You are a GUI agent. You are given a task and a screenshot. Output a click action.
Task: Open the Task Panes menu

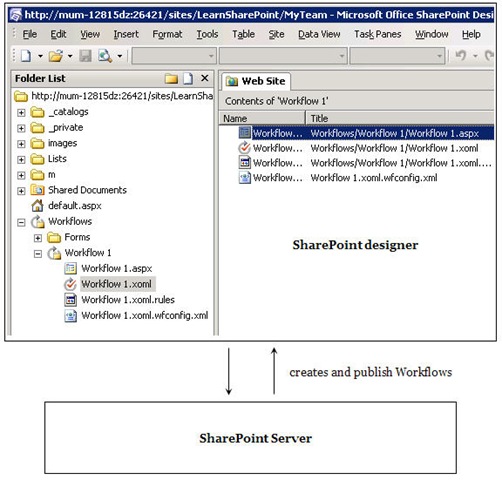click(x=377, y=34)
